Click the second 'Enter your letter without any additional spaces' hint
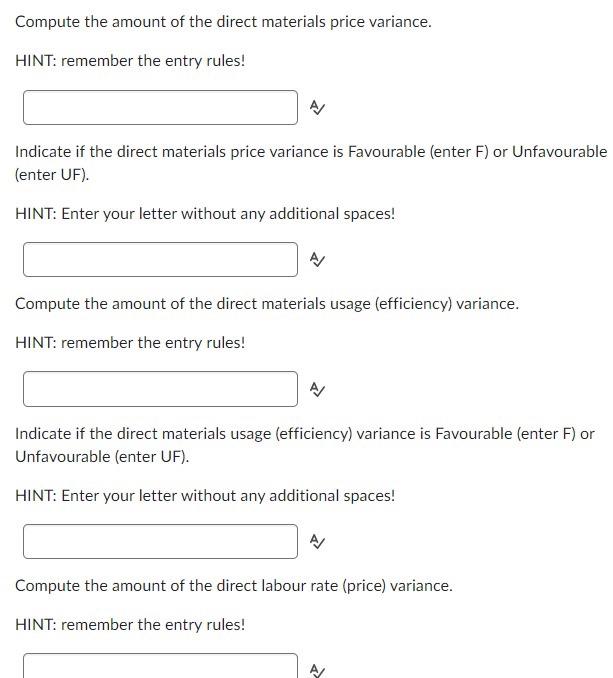The image size is (613, 678). (205, 496)
